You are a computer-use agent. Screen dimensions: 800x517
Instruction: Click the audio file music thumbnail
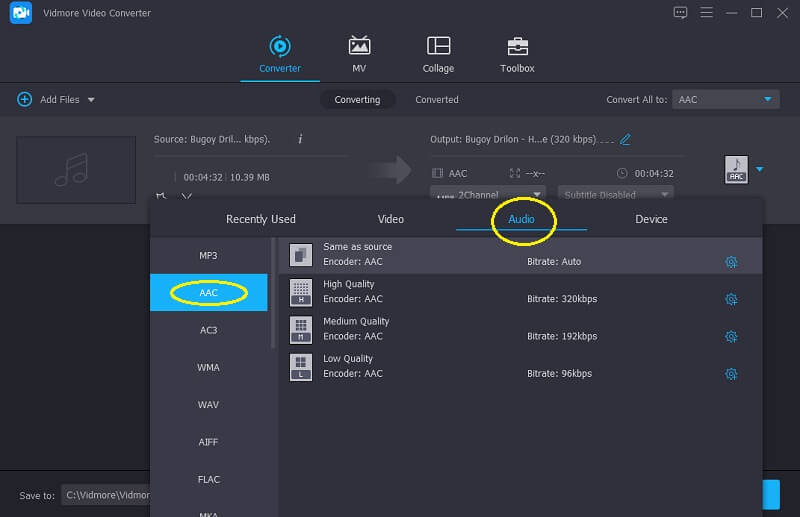pyautogui.click(x=76, y=170)
